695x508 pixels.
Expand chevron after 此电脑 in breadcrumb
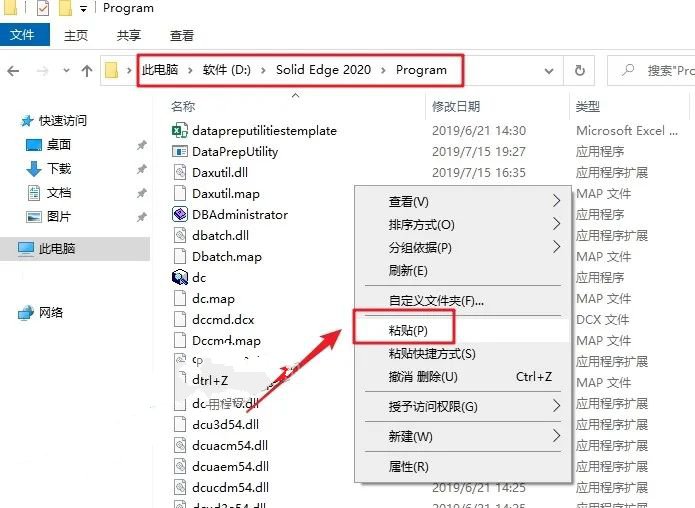[x=190, y=70]
